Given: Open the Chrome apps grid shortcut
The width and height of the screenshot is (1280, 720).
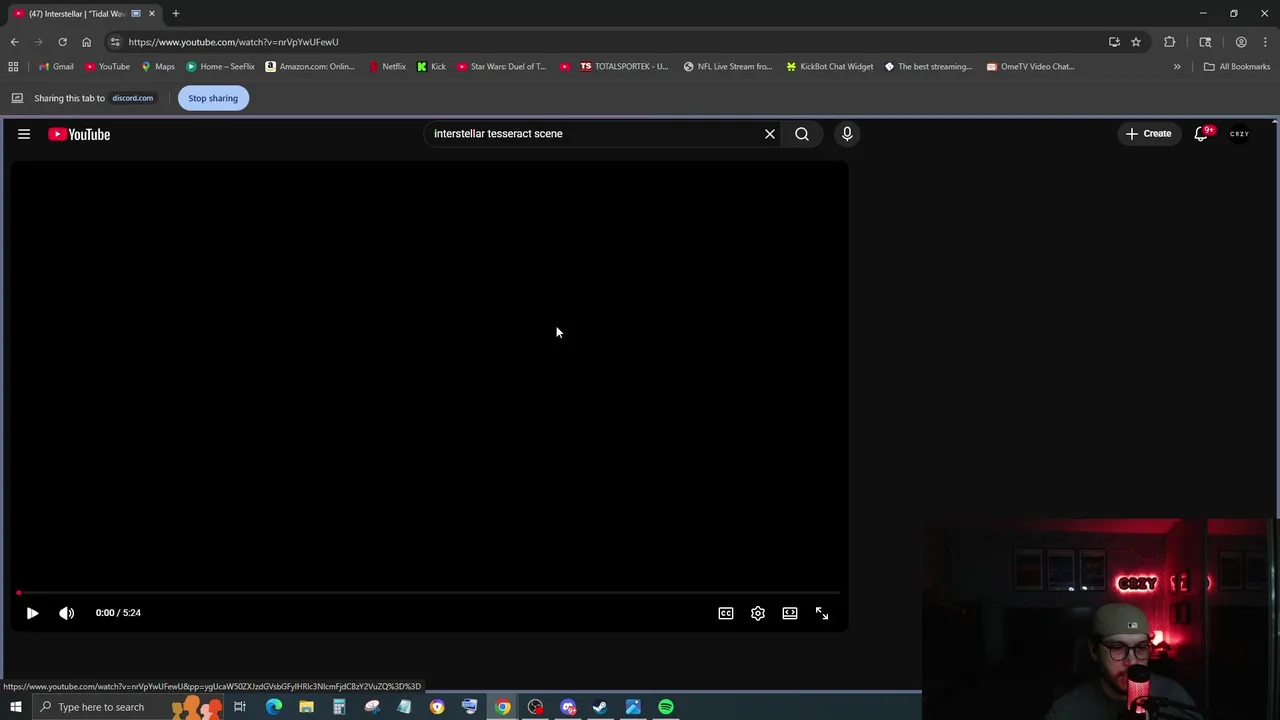Looking at the screenshot, I should click(x=13, y=67).
